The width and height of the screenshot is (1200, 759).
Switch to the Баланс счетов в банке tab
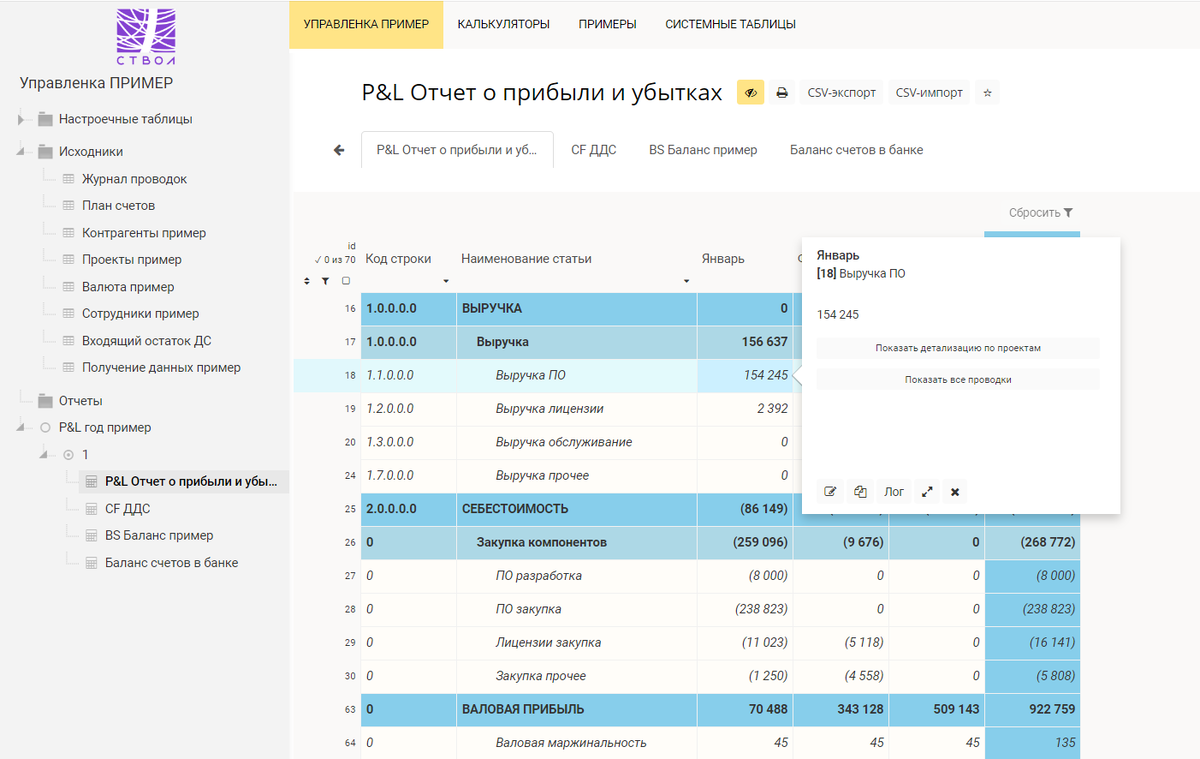pos(856,150)
